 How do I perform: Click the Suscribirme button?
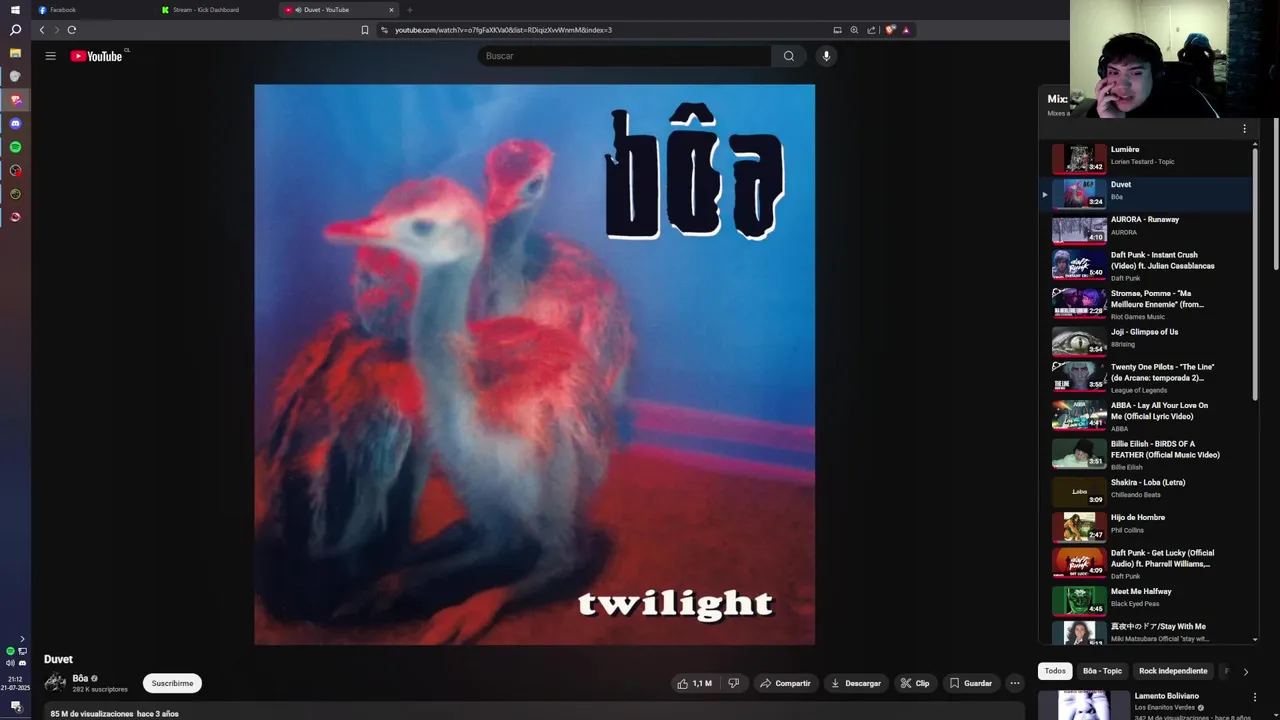tap(172, 683)
